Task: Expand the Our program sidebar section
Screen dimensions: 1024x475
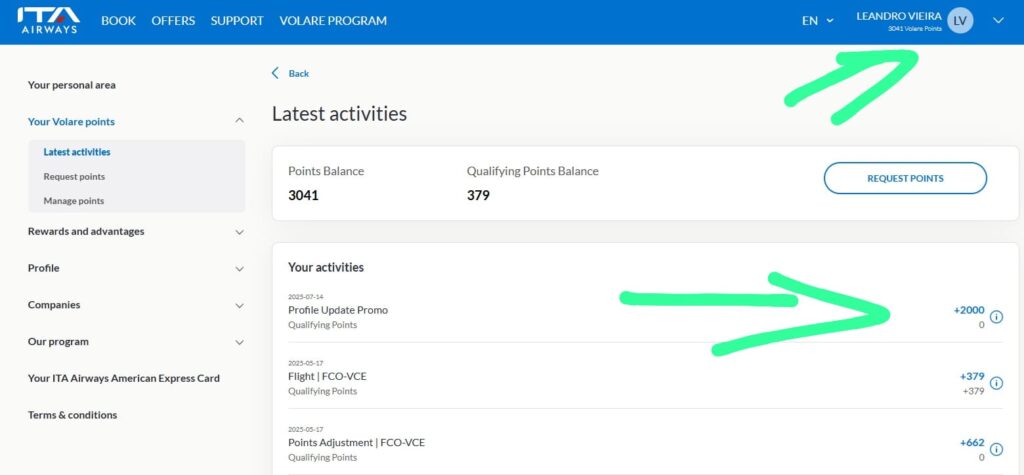Action: click(x=239, y=342)
